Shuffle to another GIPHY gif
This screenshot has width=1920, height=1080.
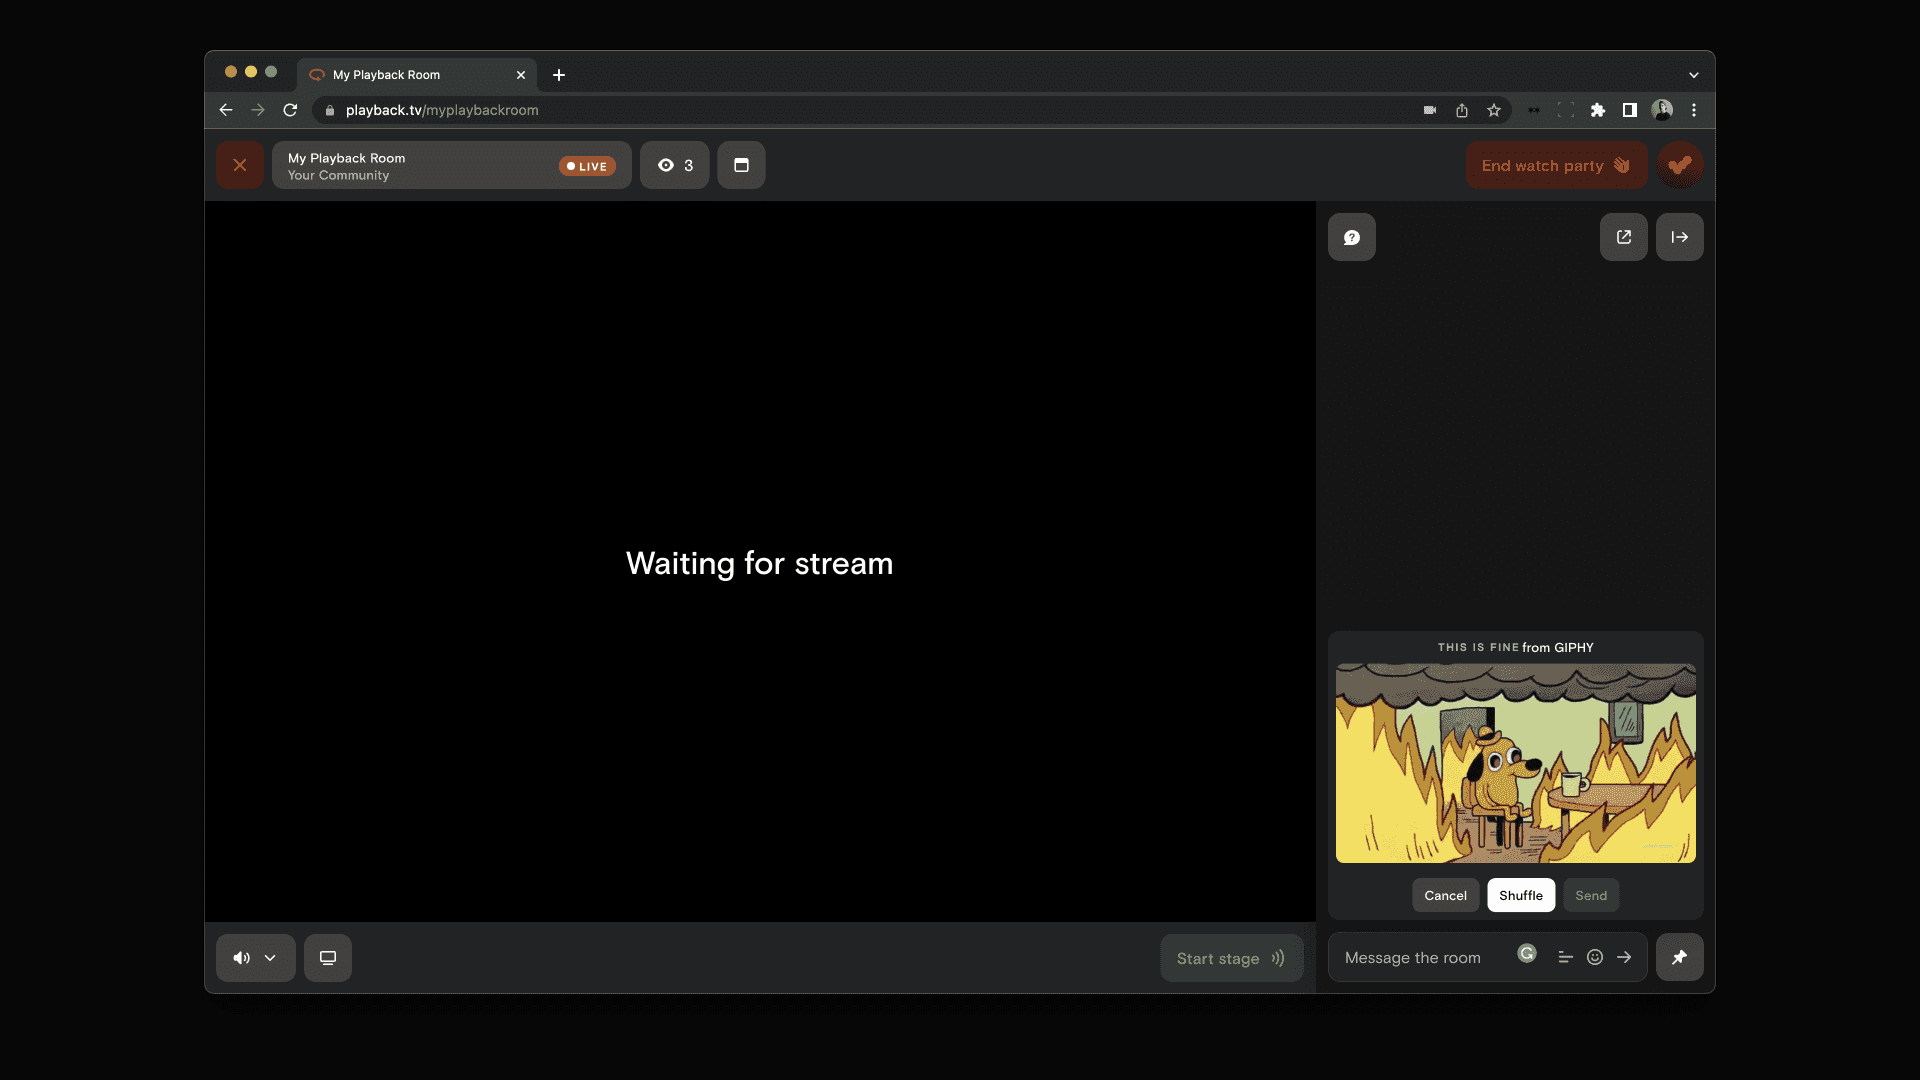point(1521,895)
